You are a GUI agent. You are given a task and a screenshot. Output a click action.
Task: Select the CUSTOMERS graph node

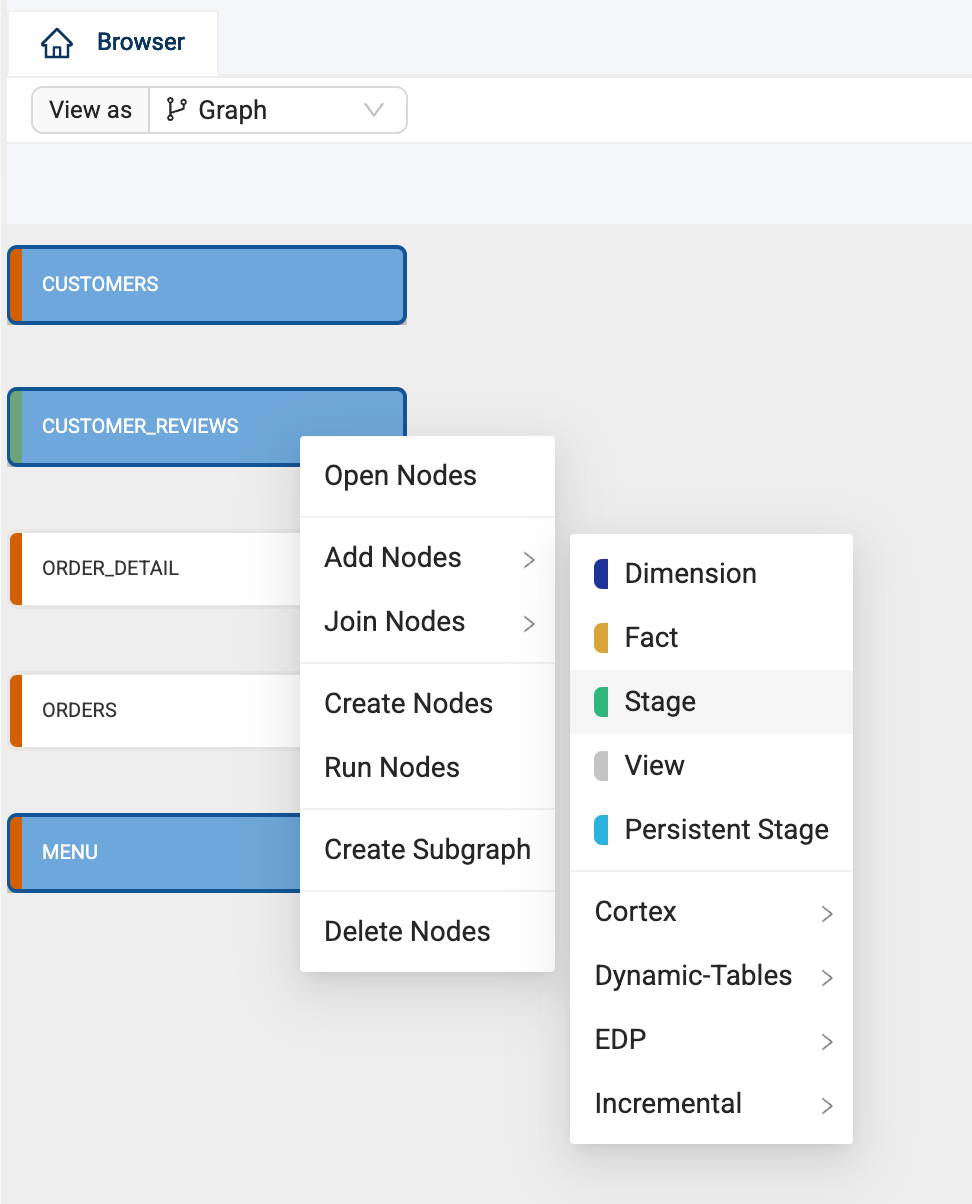pyautogui.click(x=207, y=285)
